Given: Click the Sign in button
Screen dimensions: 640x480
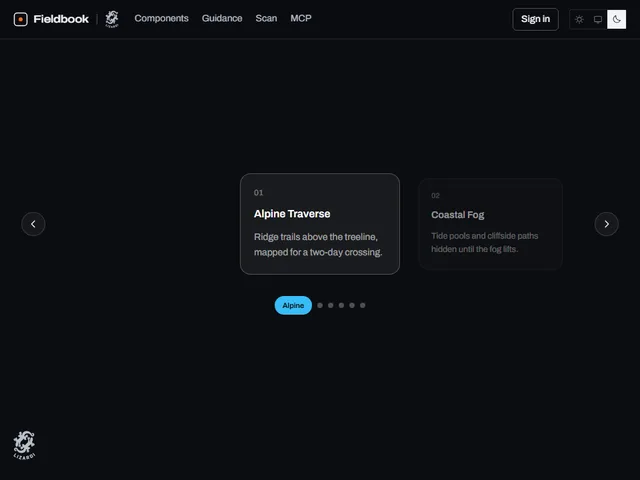Looking at the screenshot, I should 535,19.
